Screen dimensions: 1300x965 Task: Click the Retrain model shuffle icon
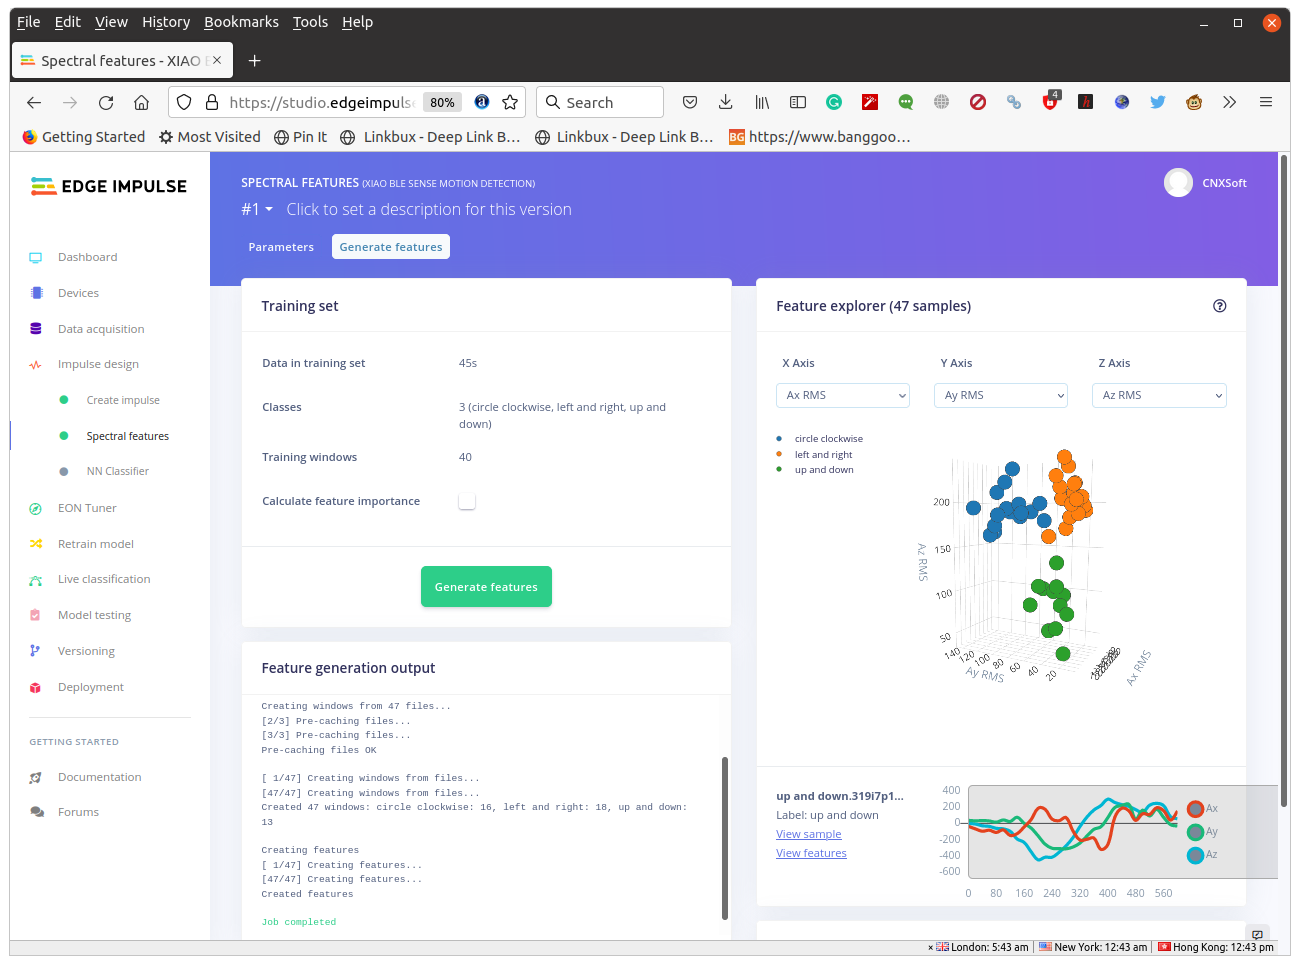coord(36,544)
